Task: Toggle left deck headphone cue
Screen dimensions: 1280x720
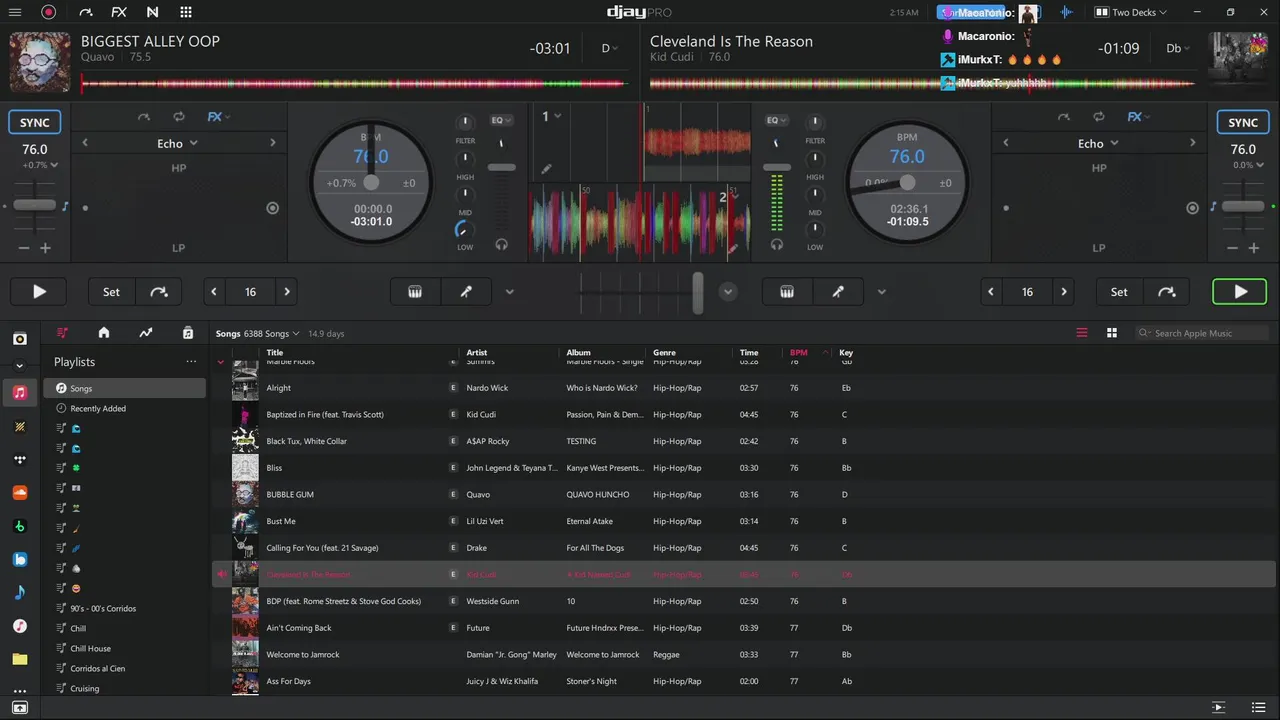Action: click(x=501, y=244)
